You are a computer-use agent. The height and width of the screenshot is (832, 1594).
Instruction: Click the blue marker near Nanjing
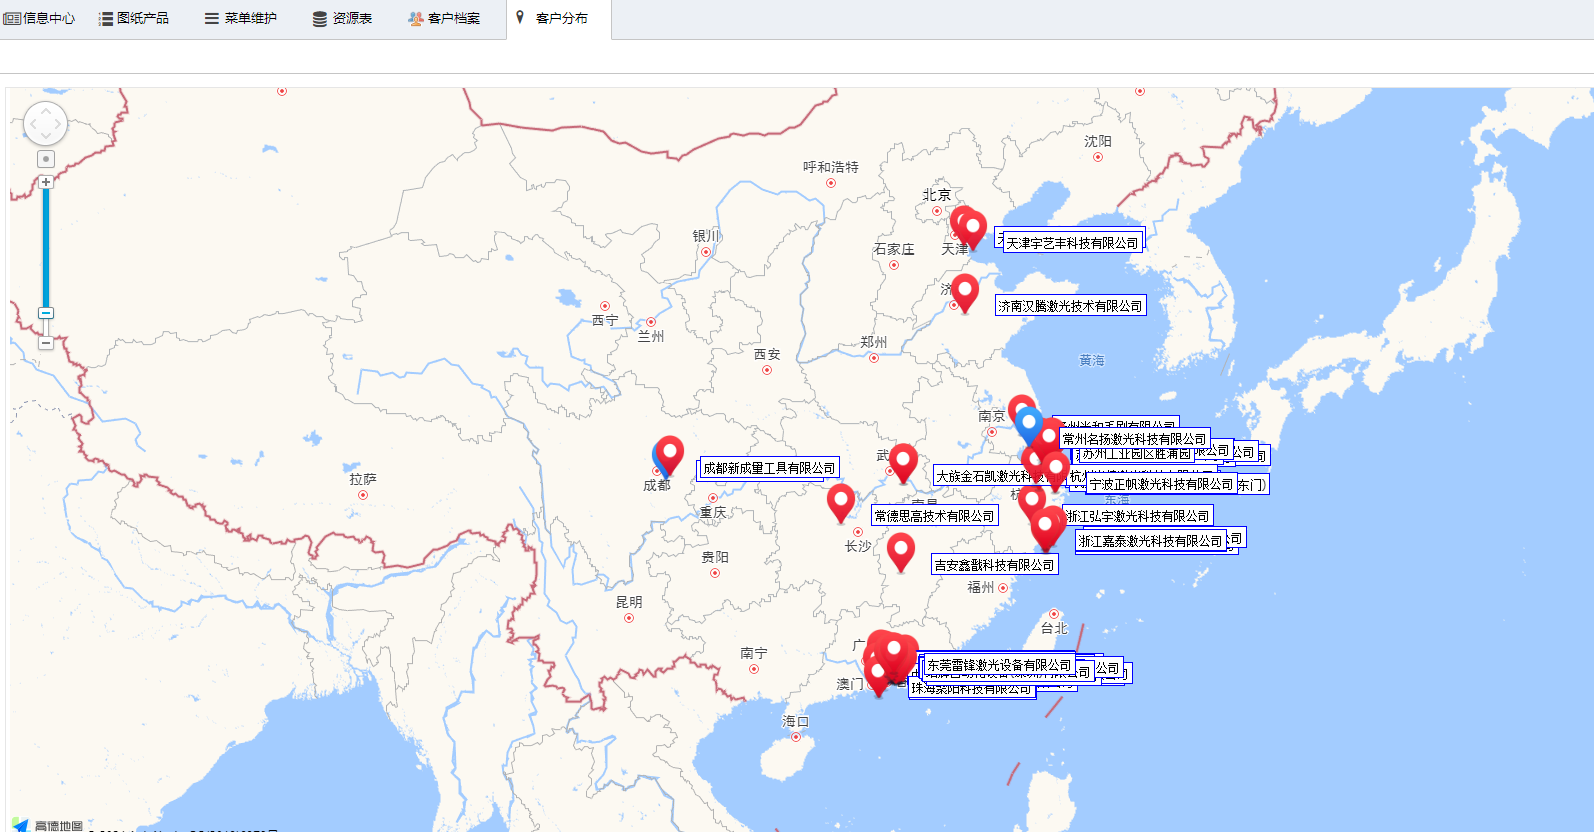coord(1029,423)
